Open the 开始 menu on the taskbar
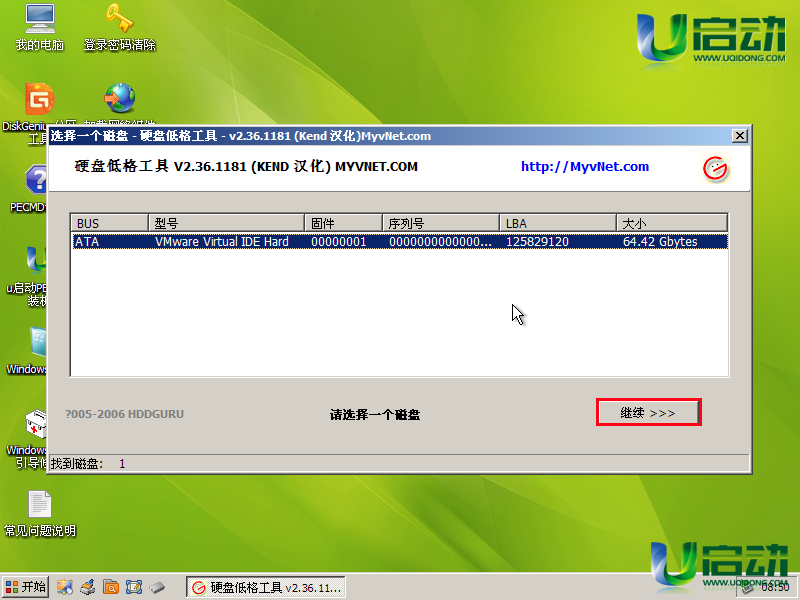Screen dimensions: 800x600 pos(24,586)
